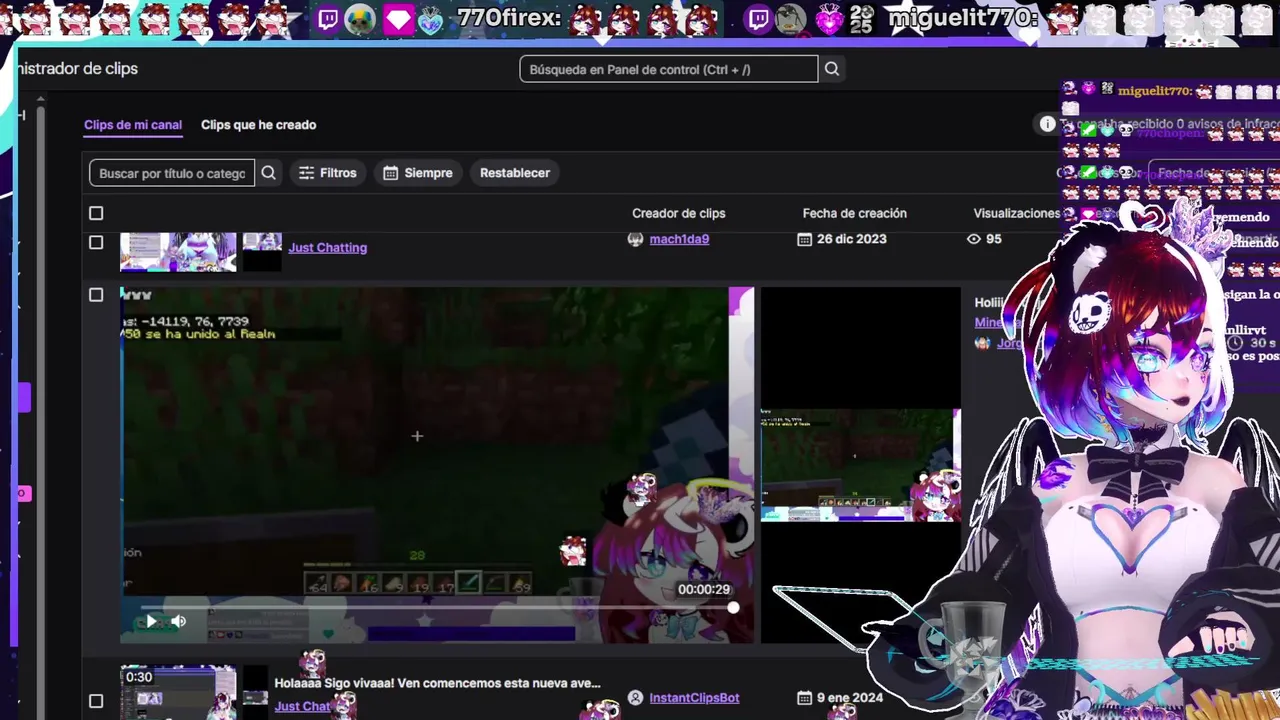The width and height of the screenshot is (1280, 720).
Task: Click the Holiii clip title text
Action: coord(989,302)
